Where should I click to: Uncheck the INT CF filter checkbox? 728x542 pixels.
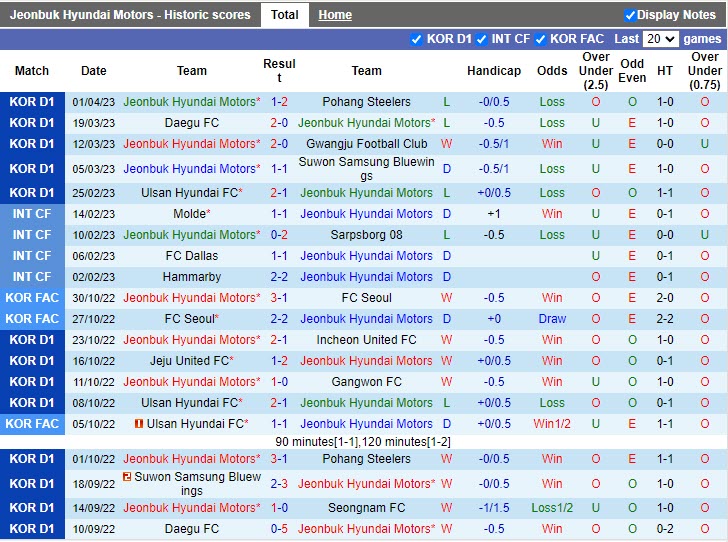[x=481, y=39]
